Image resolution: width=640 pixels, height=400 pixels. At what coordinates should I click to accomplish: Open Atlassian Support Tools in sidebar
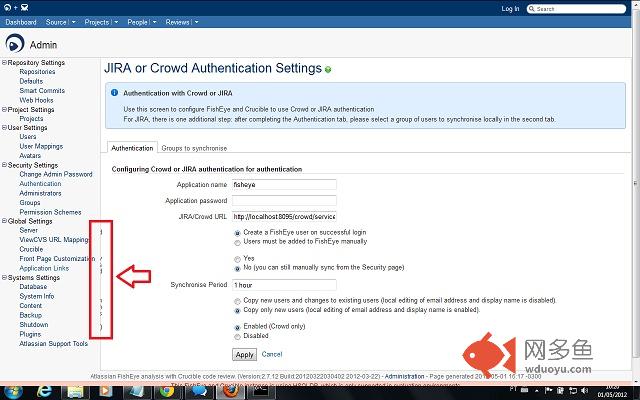(x=53, y=344)
